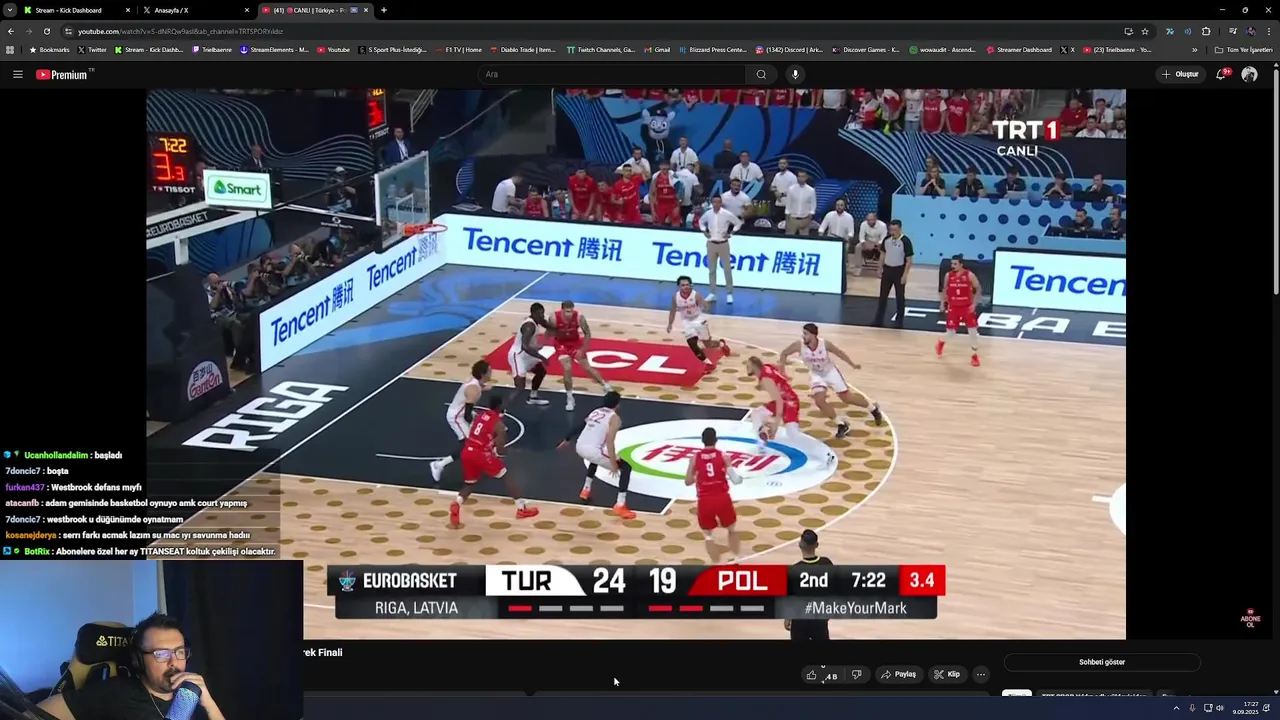Open the Discord bookmark
The height and width of the screenshot is (720, 1280).
click(x=790, y=50)
